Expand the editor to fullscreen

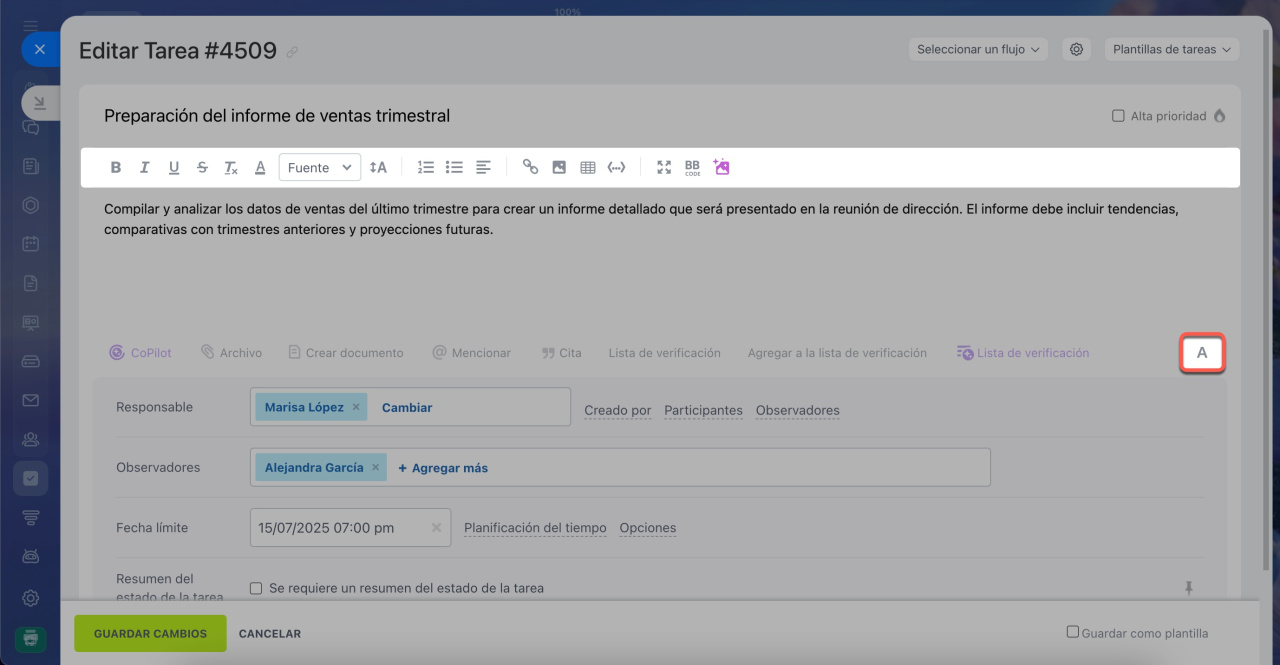[664, 168]
